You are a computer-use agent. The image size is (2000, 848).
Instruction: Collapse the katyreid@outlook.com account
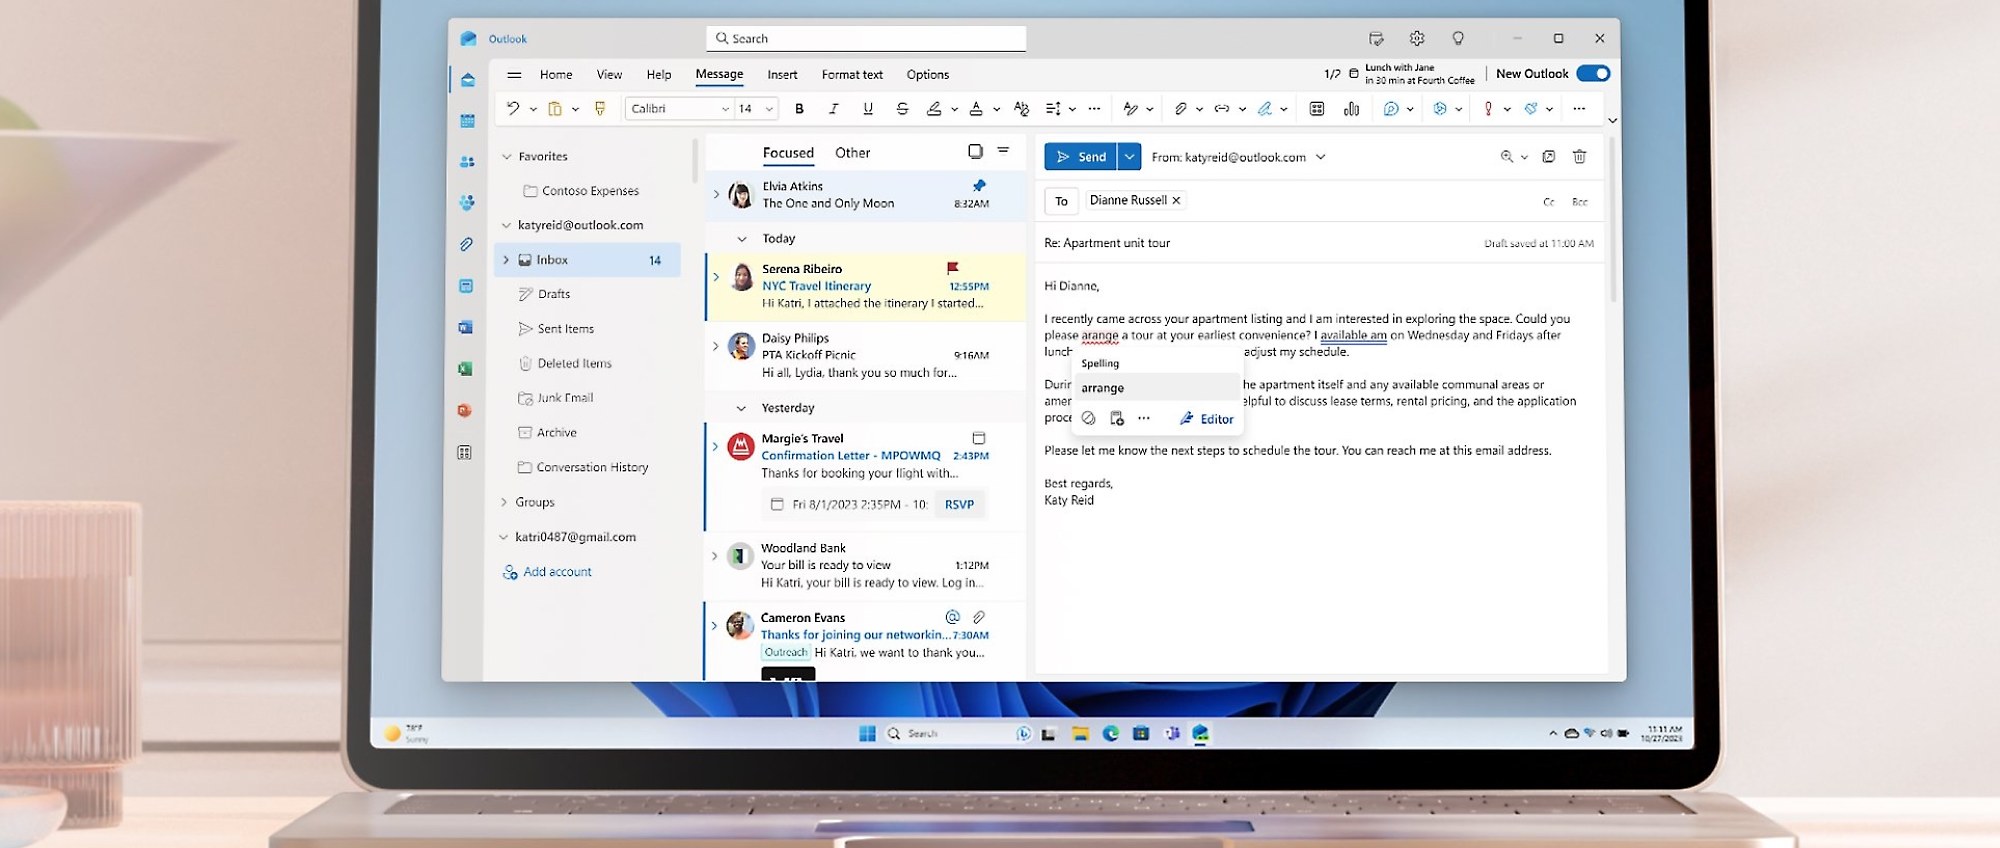pos(506,225)
